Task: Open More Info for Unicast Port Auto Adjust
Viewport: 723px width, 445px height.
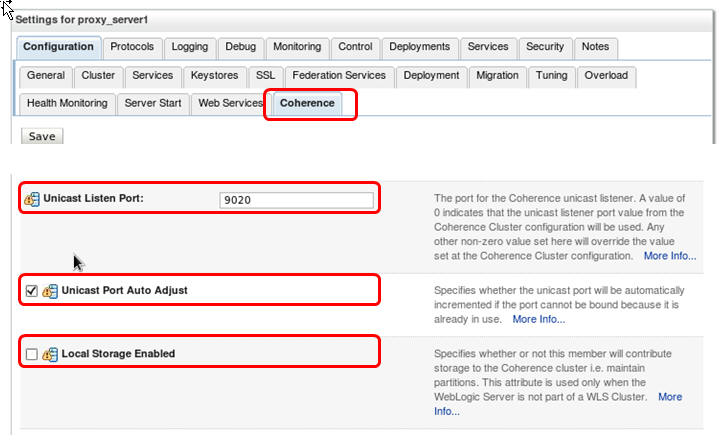Action: click(x=538, y=319)
